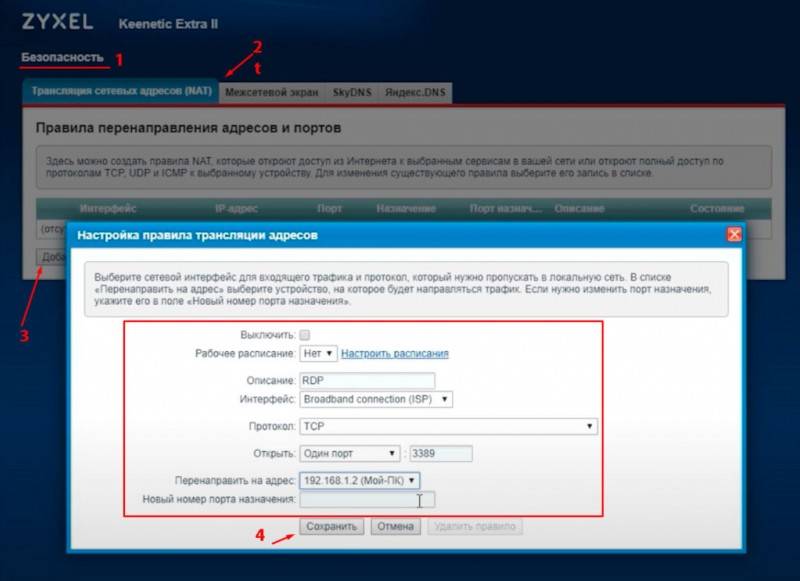The width and height of the screenshot is (800, 581).
Task: Toggle the Выключить checkbox
Action: tap(305, 335)
